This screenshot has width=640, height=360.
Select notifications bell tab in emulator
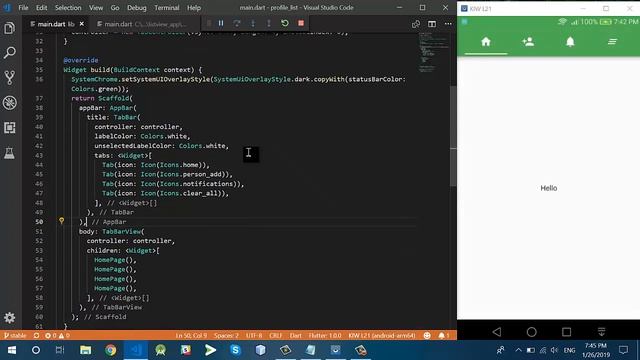tap(570, 42)
